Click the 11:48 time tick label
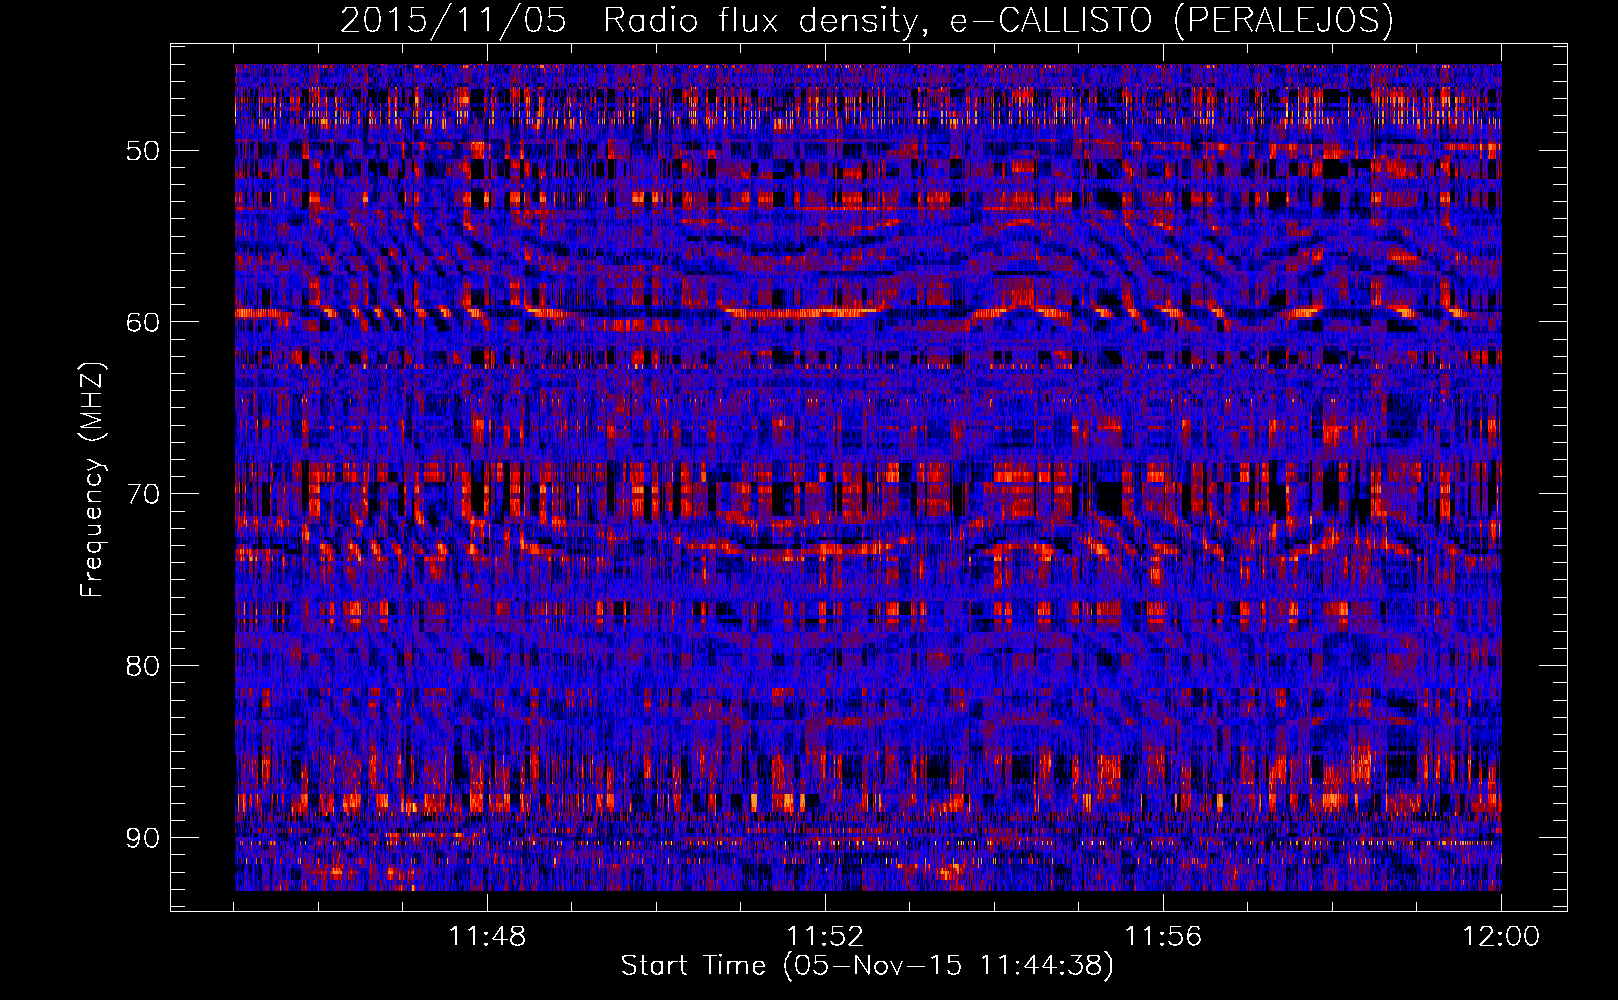 pyautogui.click(x=487, y=937)
